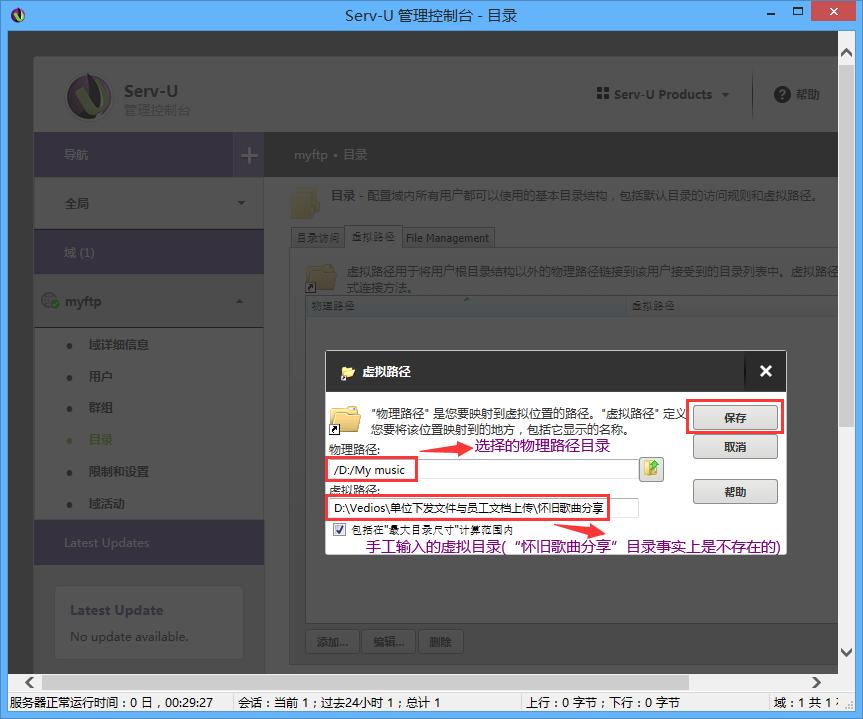Collapse the myftp domain arrow
Image resolution: width=863 pixels, height=719 pixels.
click(x=239, y=301)
